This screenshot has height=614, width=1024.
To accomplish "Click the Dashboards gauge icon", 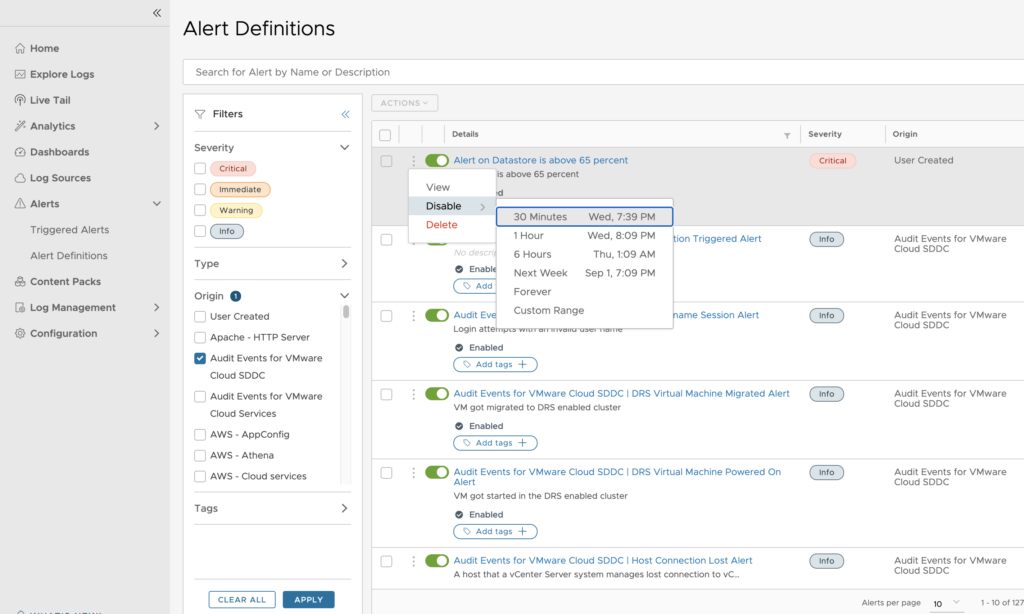I will 20,152.
